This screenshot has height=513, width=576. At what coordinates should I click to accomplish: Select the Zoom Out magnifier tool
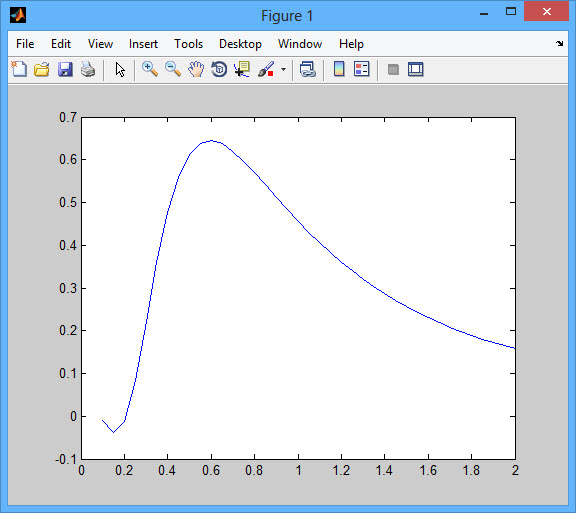(173, 69)
